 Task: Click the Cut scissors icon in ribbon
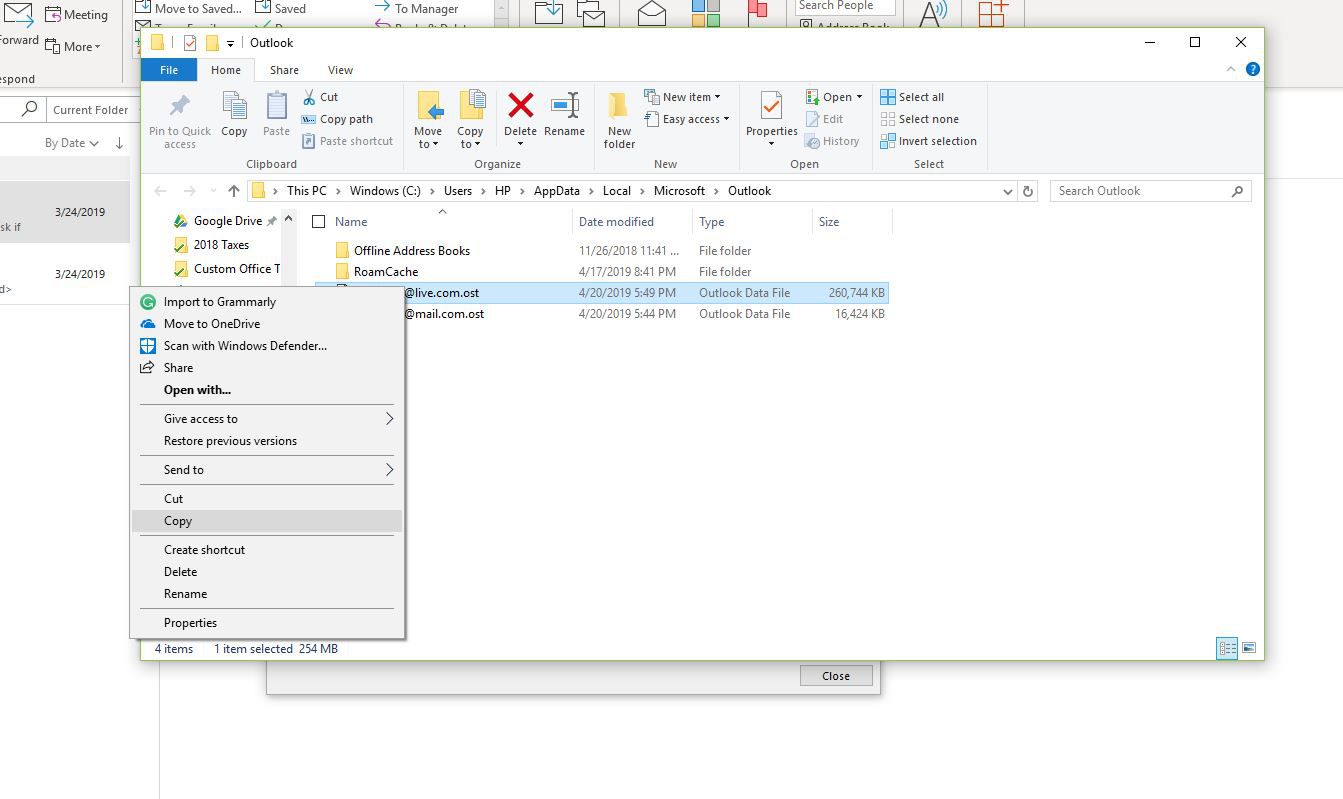click(309, 97)
